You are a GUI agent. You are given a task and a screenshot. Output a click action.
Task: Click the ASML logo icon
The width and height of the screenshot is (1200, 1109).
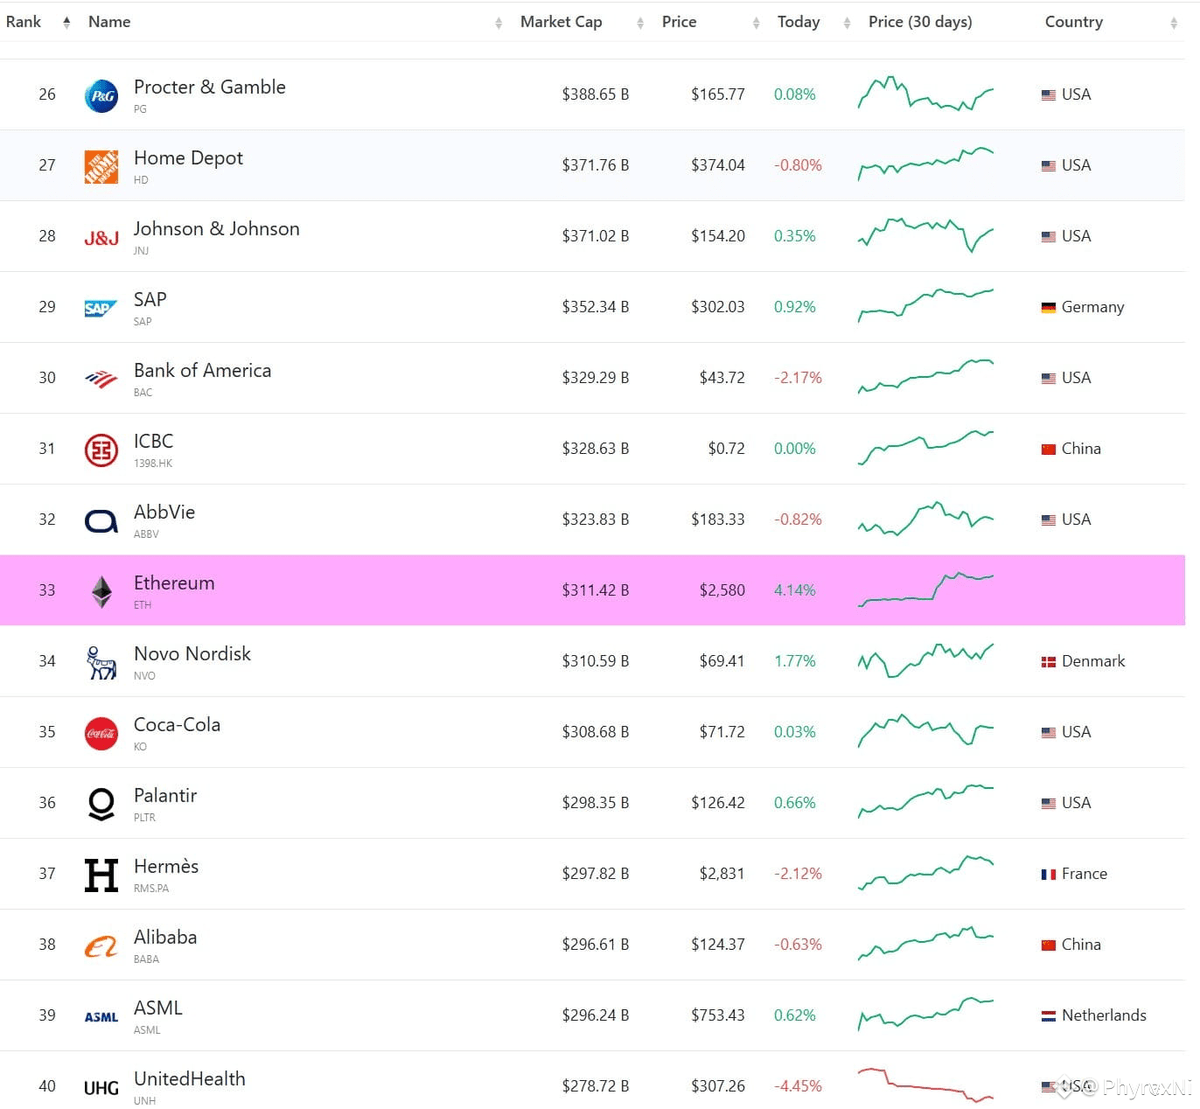[x=101, y=1017]
